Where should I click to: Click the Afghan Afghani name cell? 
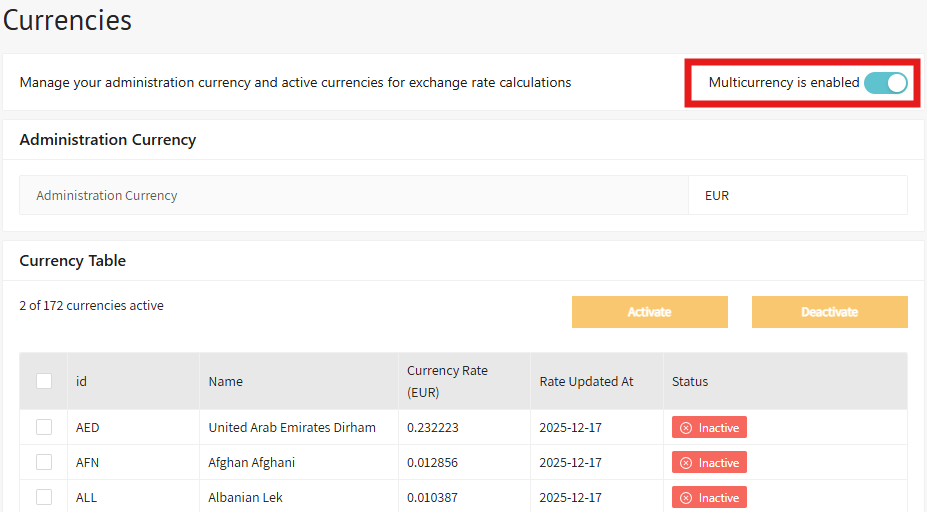point(251,462)
